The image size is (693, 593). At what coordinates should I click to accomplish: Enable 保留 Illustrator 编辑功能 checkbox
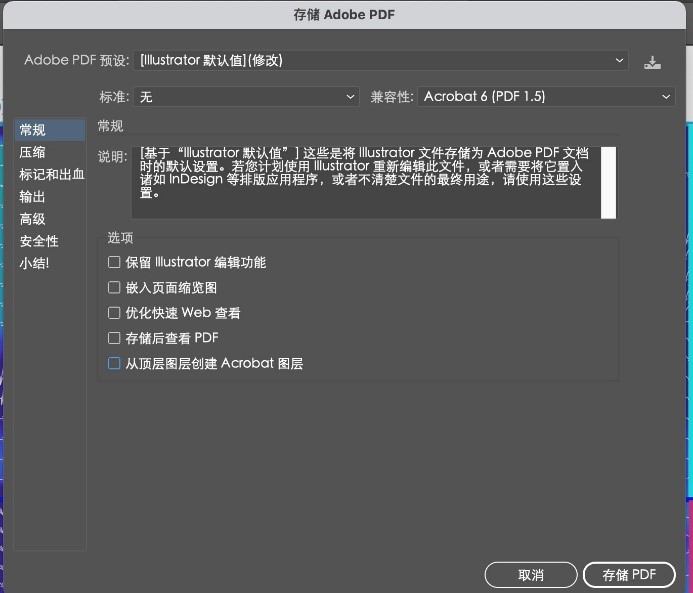114,263
